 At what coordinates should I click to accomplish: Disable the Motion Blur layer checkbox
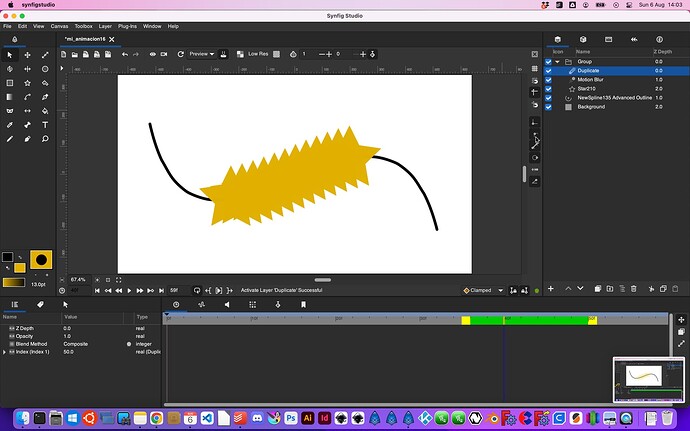(549, 80)
